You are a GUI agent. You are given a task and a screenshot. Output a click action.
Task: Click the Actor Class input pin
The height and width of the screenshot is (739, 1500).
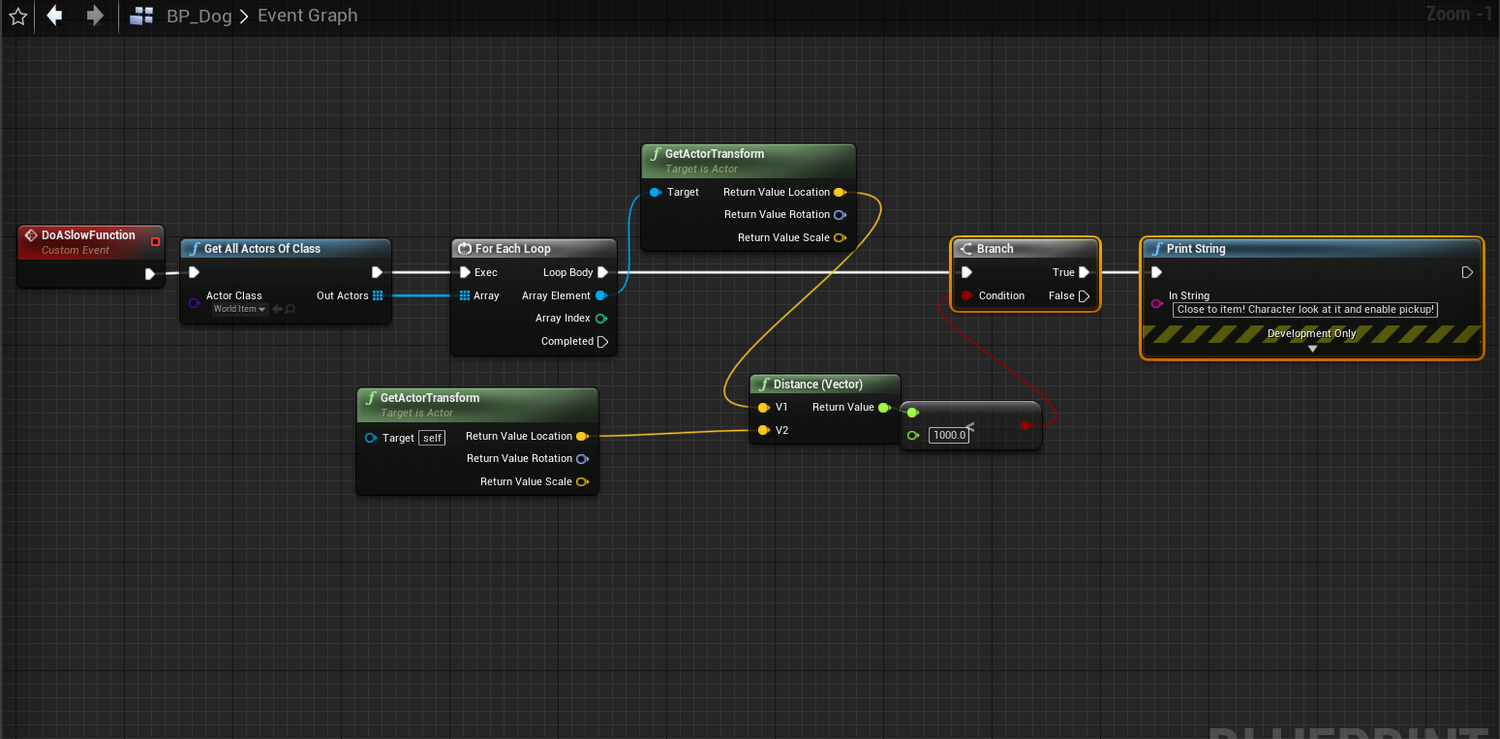[x=194, y=302]
